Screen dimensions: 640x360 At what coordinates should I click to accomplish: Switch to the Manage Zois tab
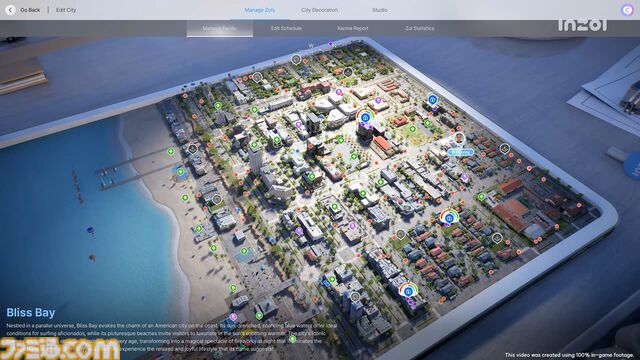tap(260, 10)
